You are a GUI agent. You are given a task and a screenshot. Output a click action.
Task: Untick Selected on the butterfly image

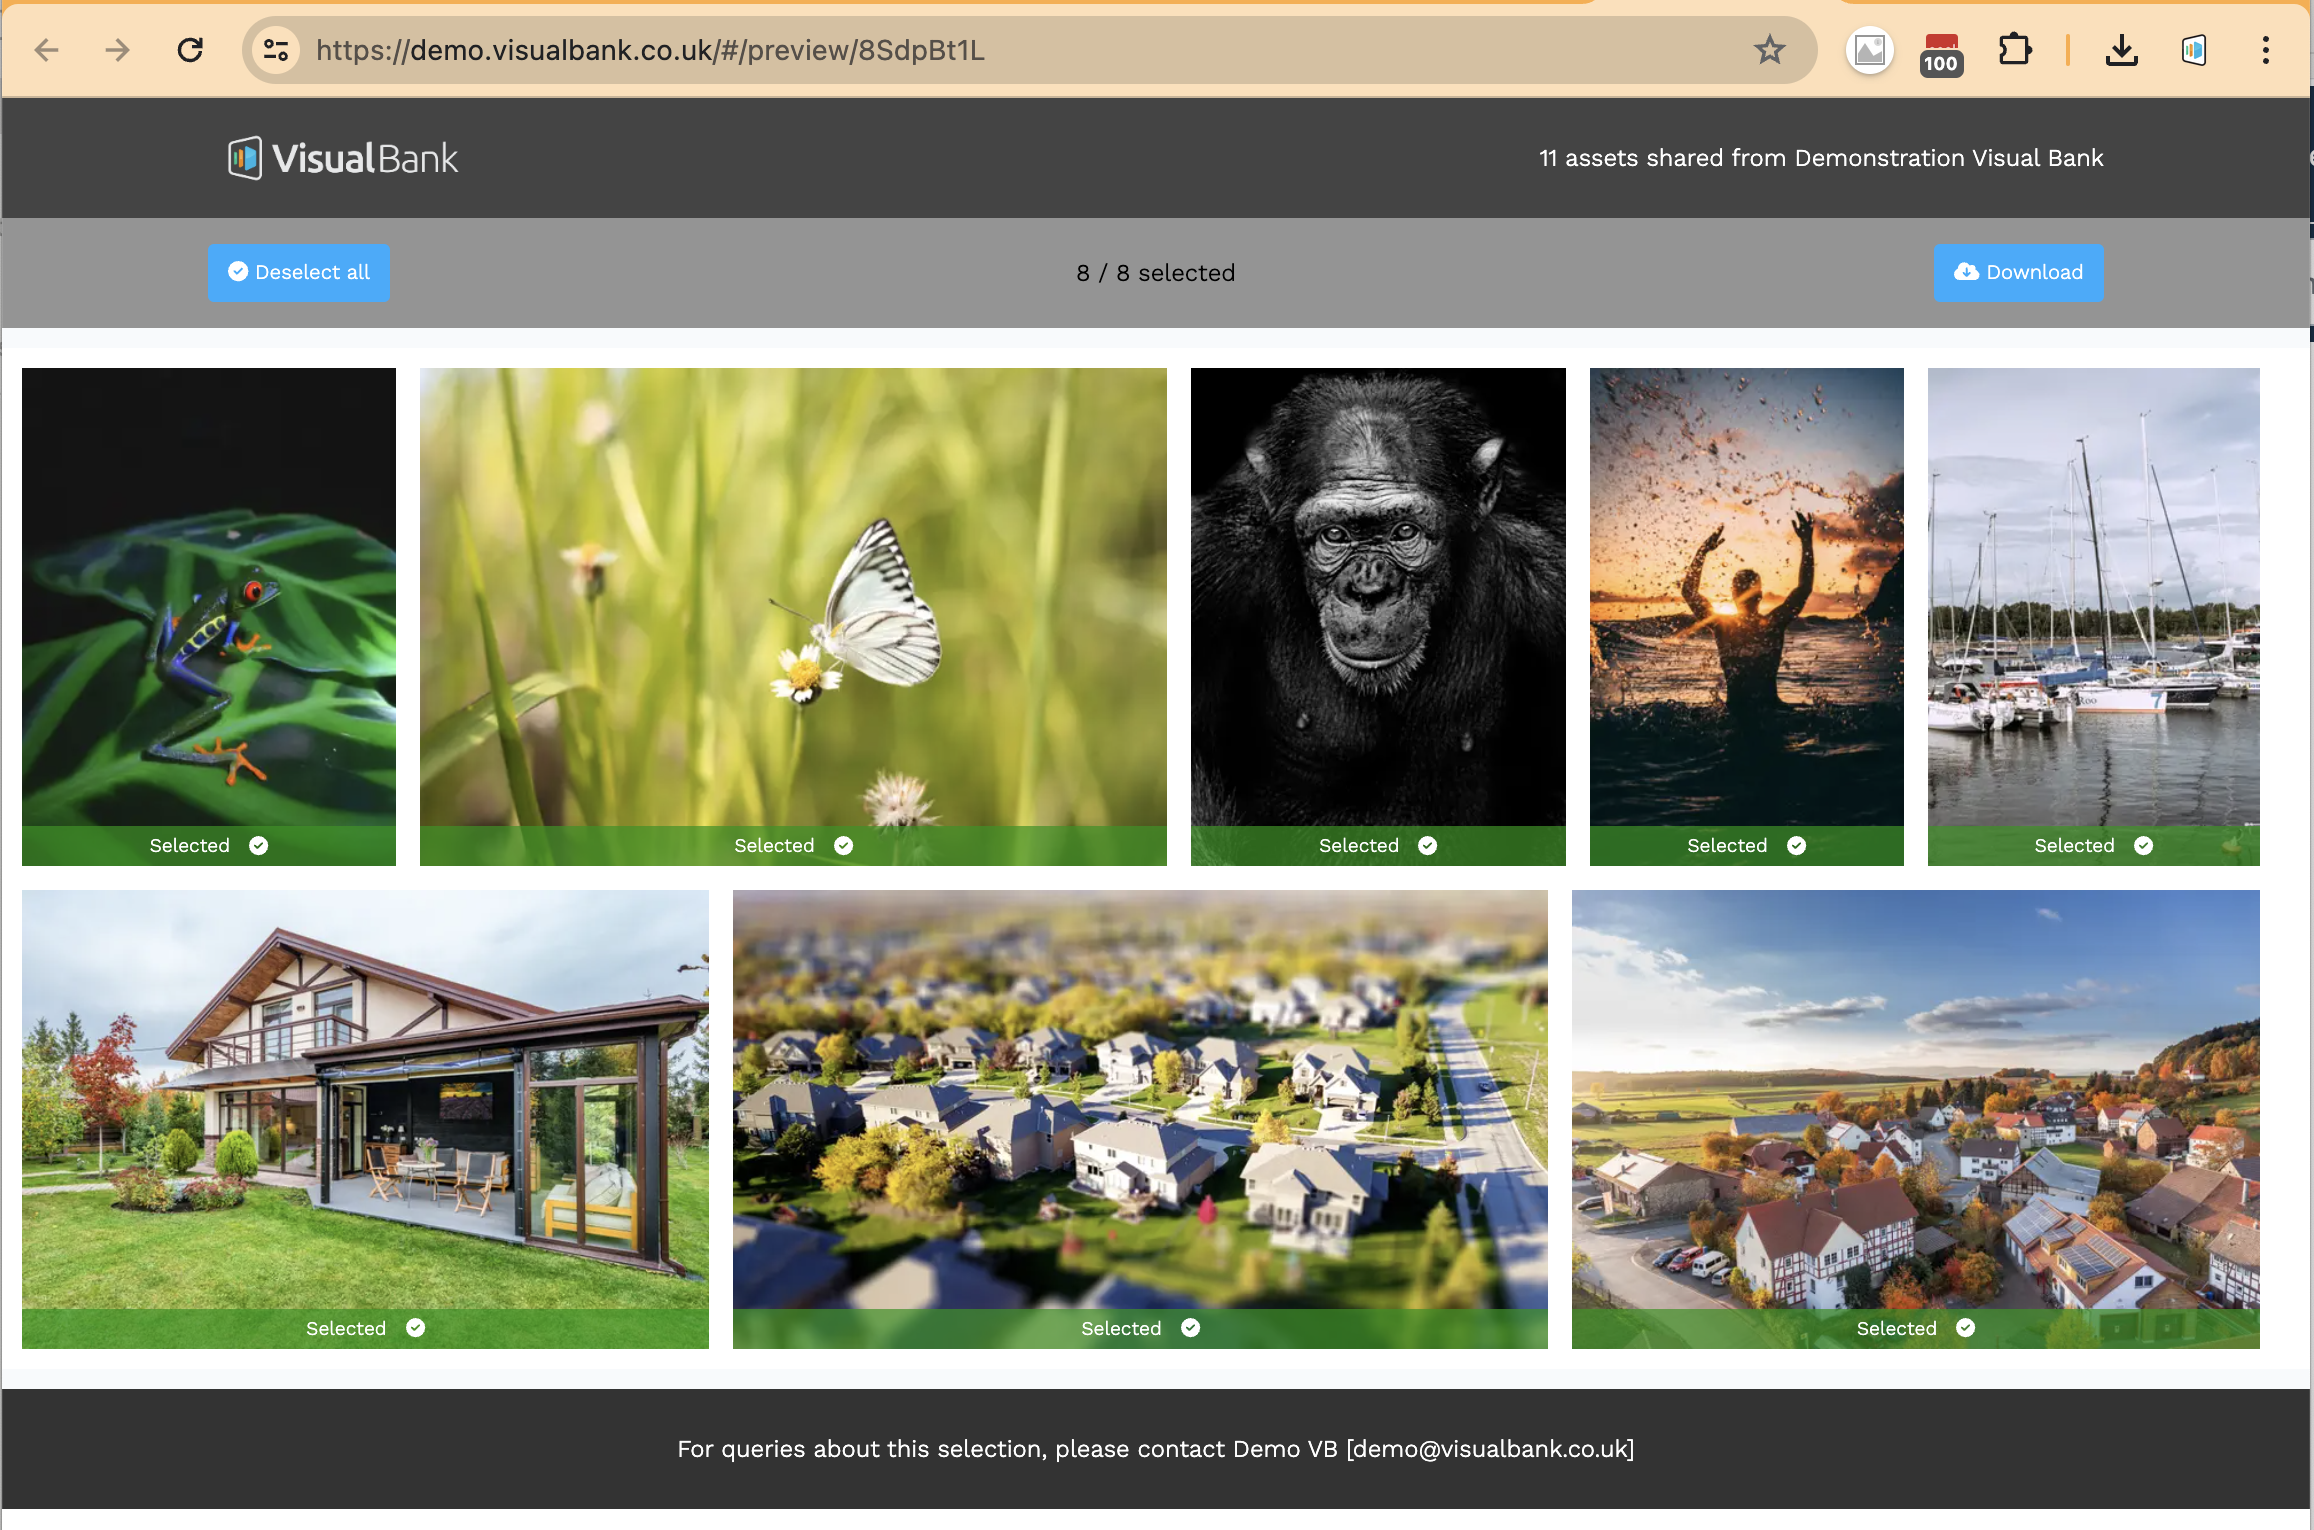tap(843, 846)
